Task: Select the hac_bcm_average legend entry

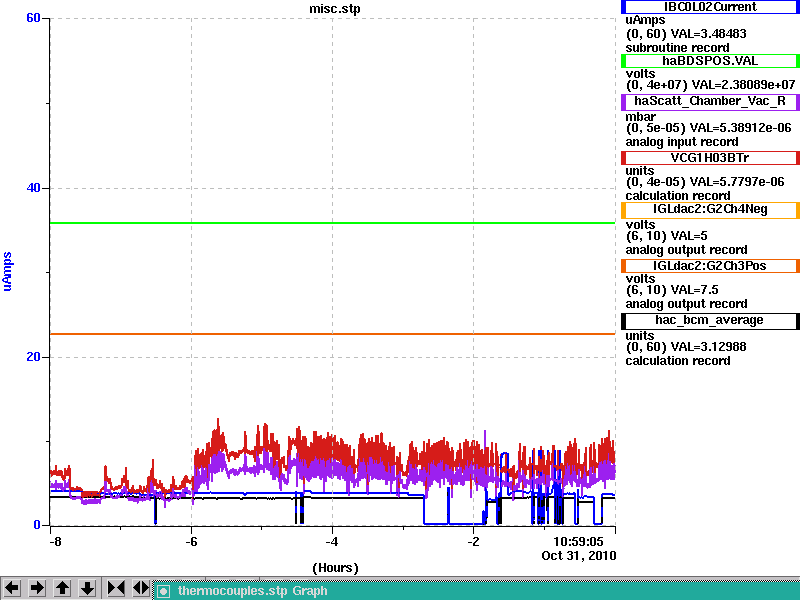Action: click(x=710, y=320)
